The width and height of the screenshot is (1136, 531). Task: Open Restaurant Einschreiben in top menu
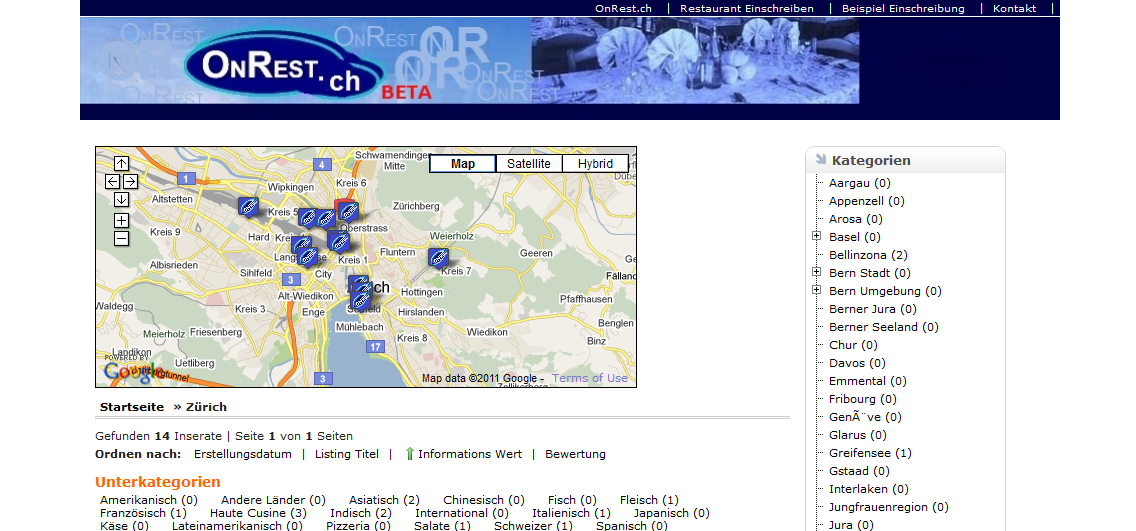coord(748,8)
